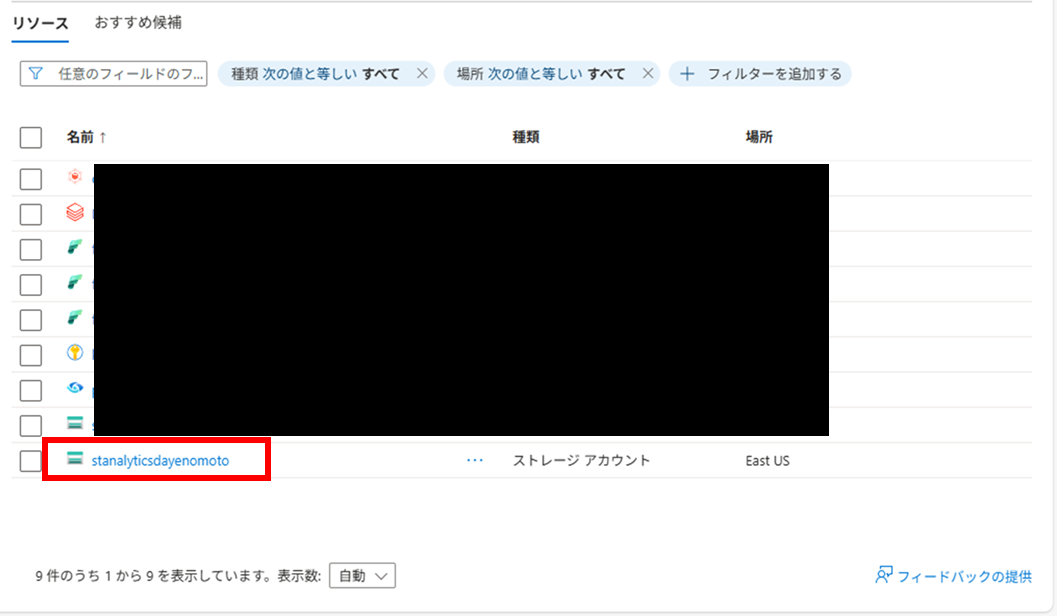Click the sort arrow next to 名前
Viewport: 1057px width, 616px height.
pyautogui.click(x=103, y=137)
